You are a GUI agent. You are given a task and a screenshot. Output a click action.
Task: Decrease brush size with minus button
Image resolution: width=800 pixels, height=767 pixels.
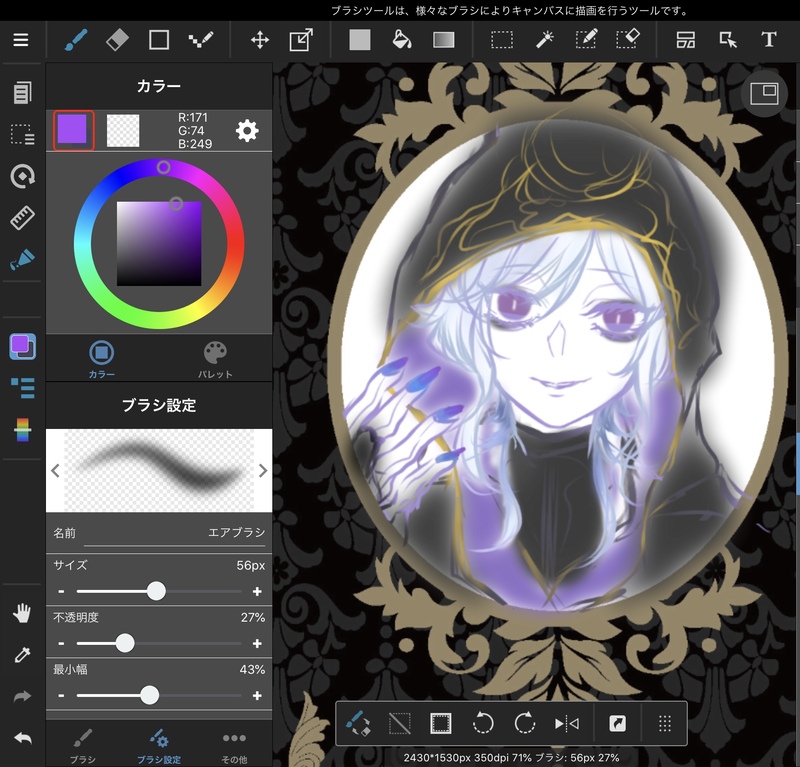pos(61,591)
